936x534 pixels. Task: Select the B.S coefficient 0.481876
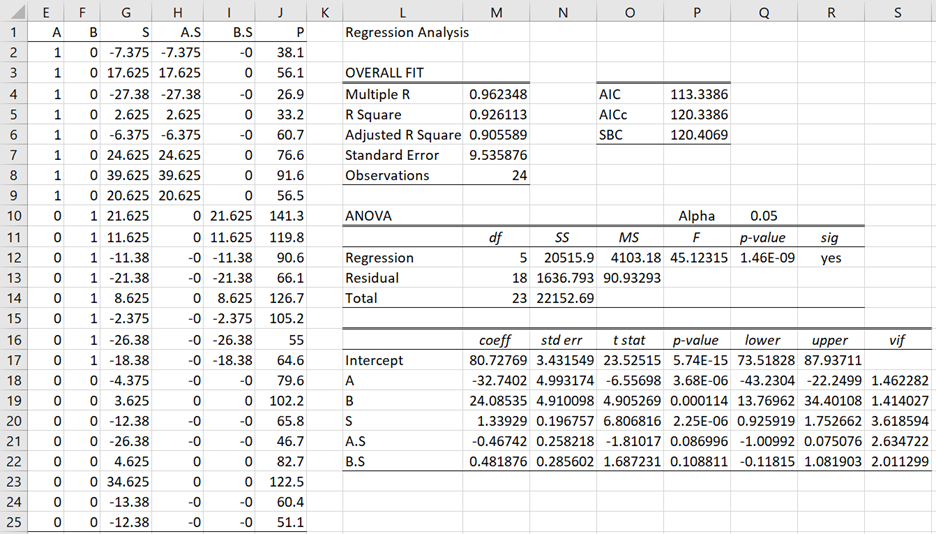[x=498, y=462]
